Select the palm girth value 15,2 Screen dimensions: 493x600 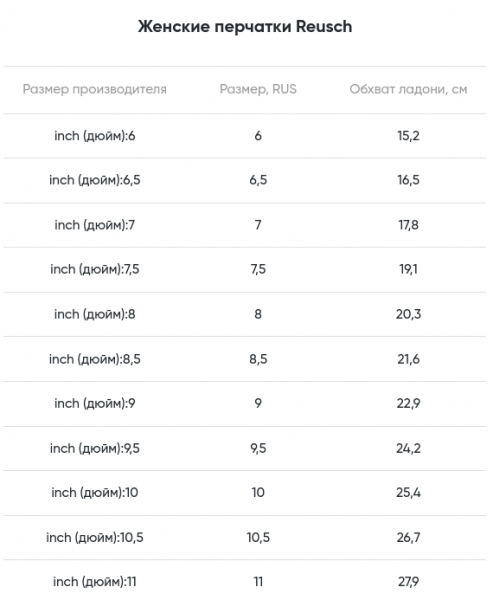tap(408, 136)
